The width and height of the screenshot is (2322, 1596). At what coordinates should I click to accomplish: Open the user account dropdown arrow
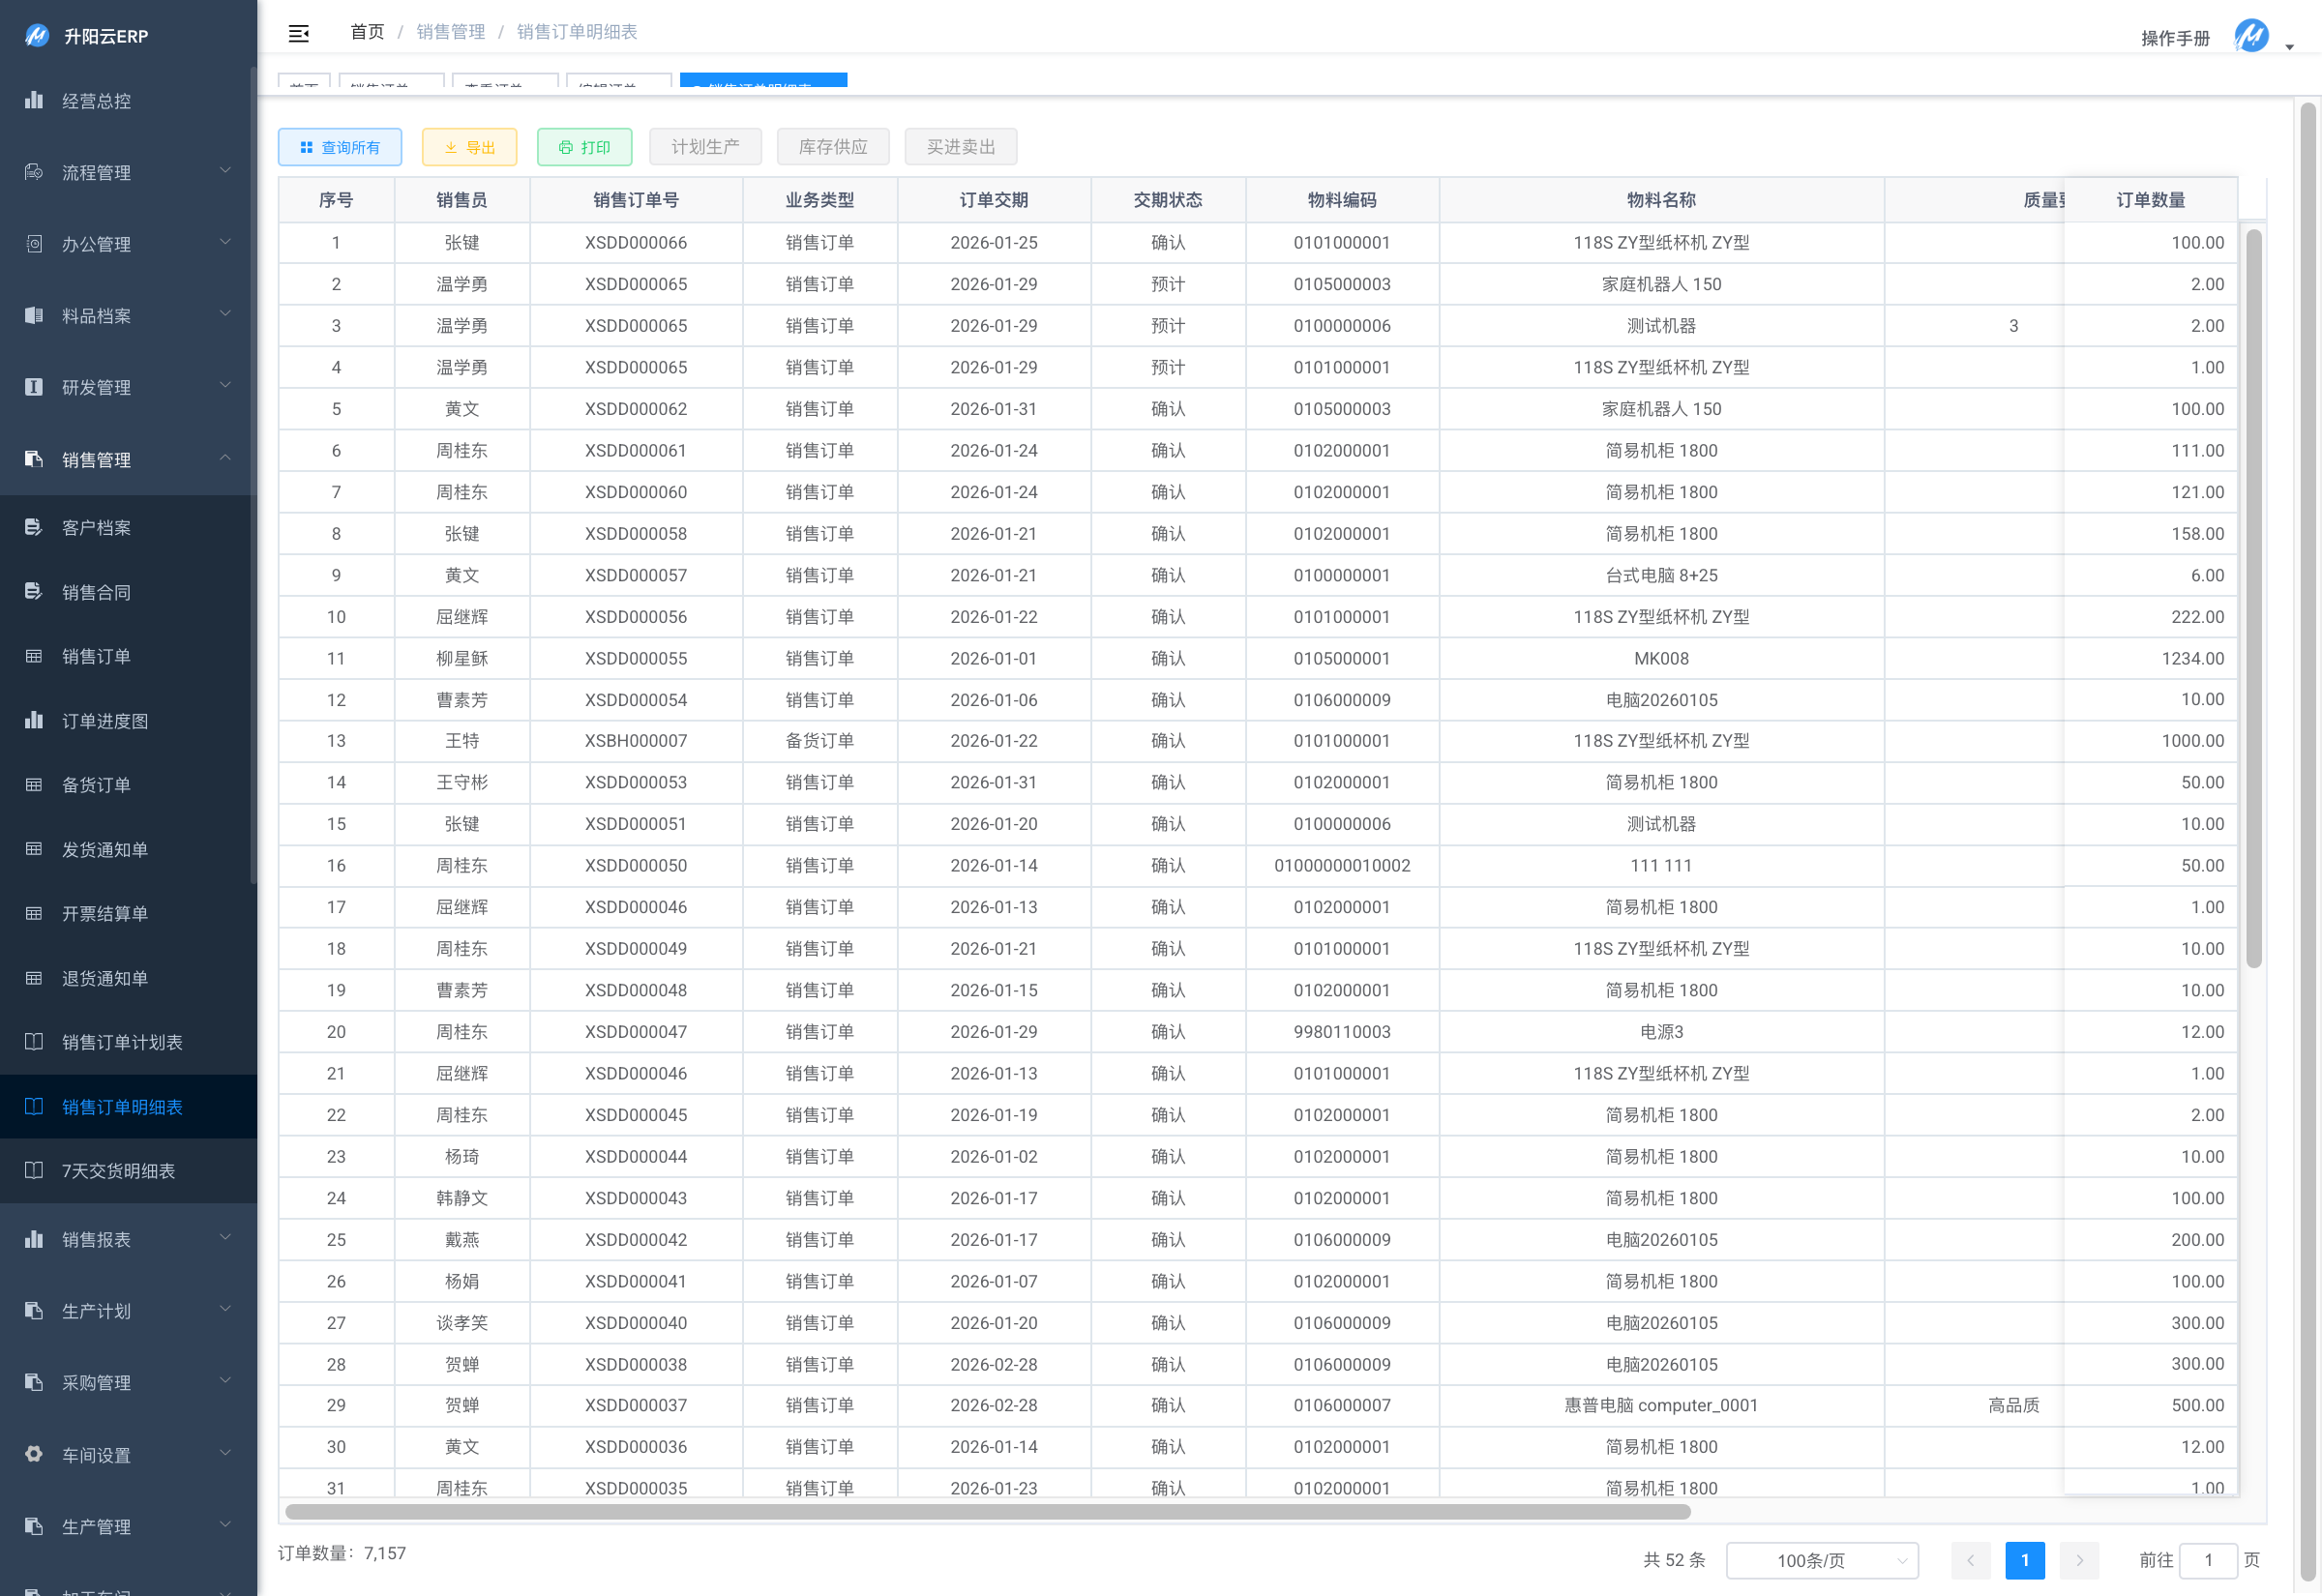(x=2289, y=46)
